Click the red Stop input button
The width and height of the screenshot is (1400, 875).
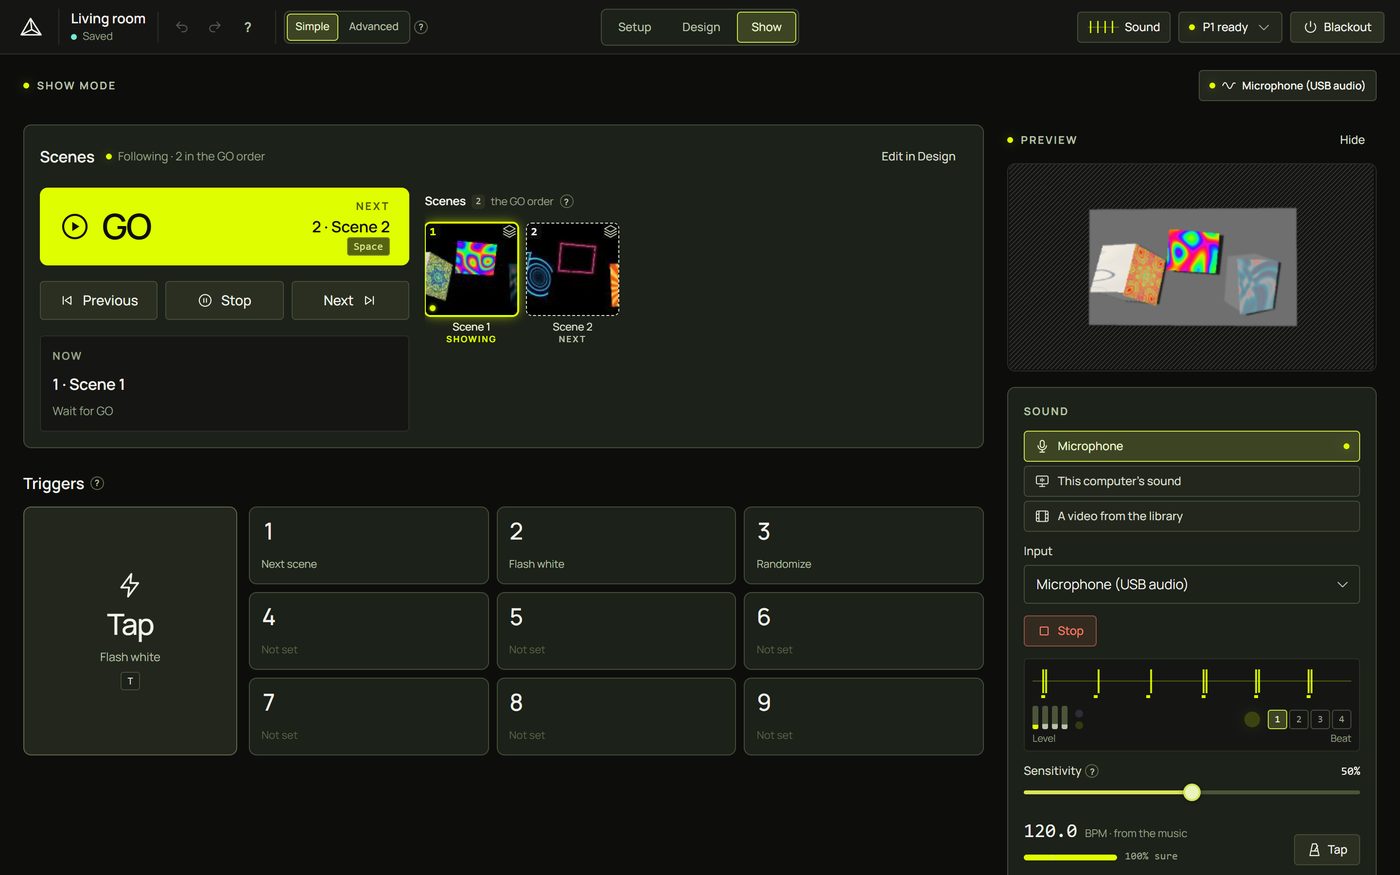point(1060,631)
